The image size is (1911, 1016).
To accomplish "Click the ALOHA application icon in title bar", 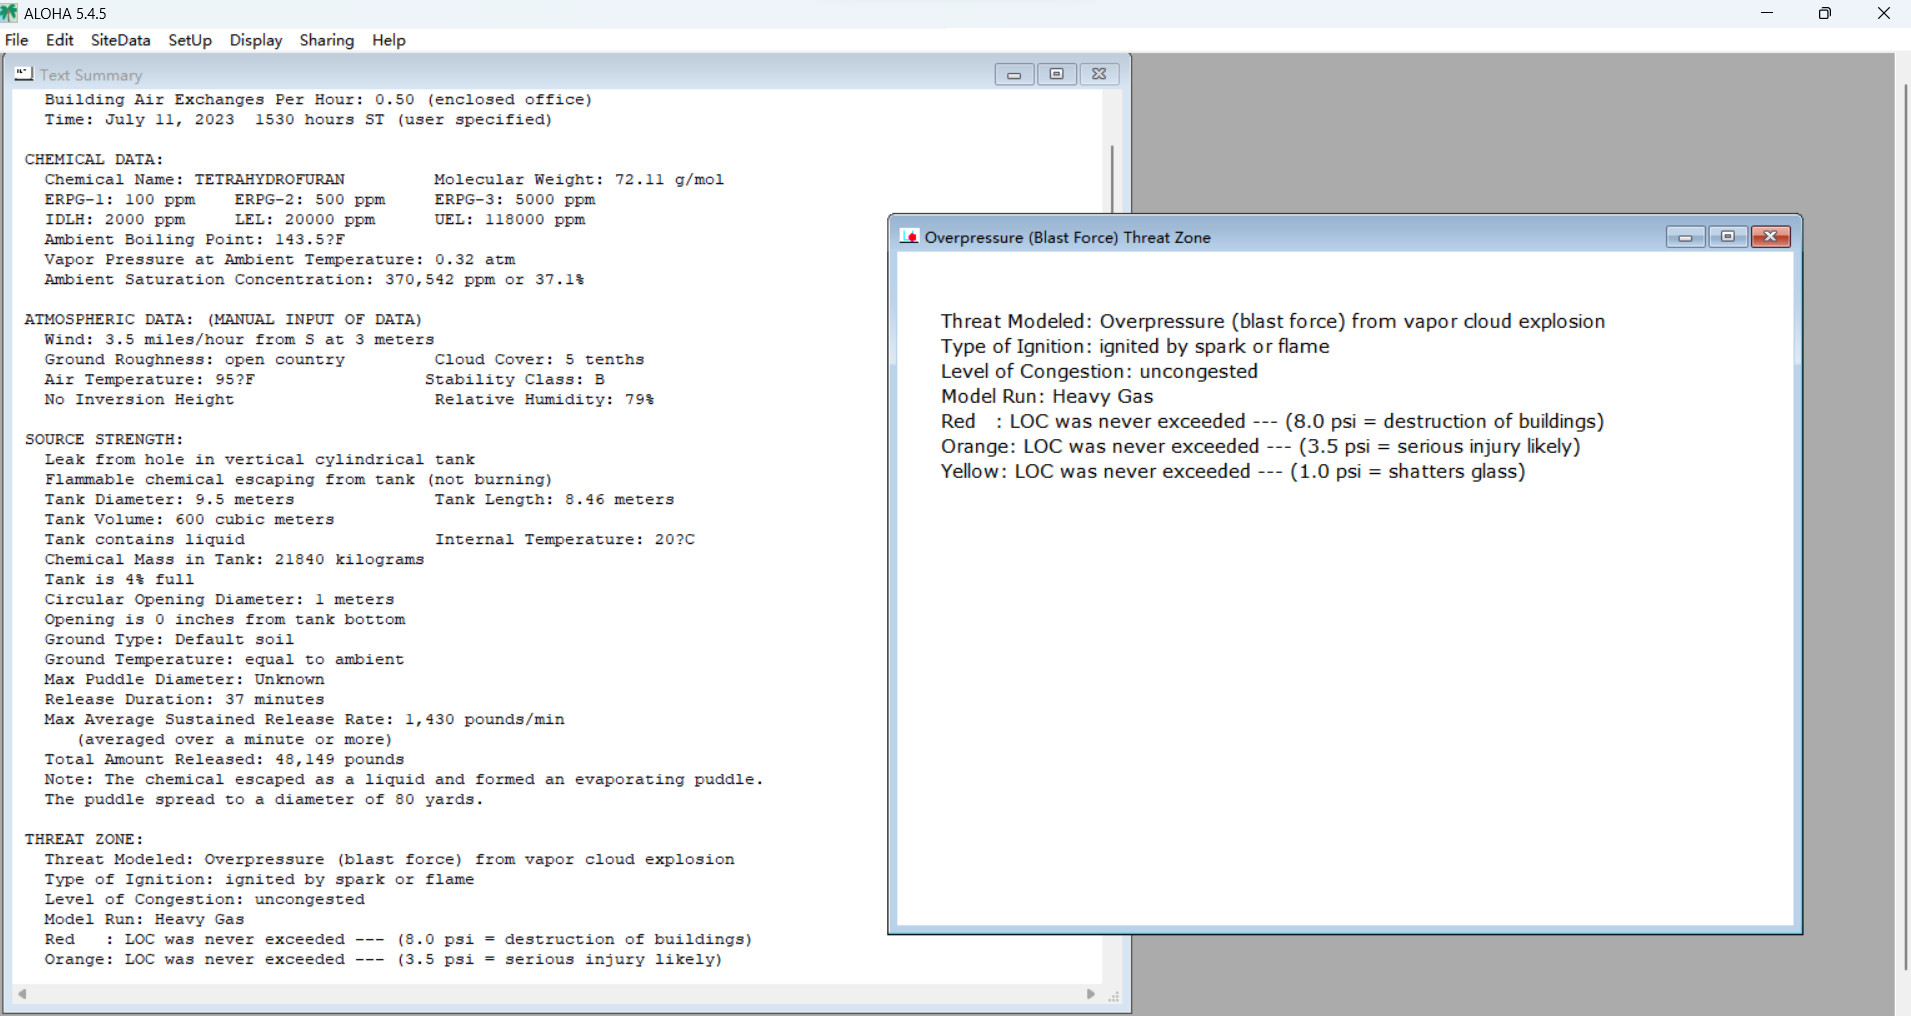I will tap(10, 13).
